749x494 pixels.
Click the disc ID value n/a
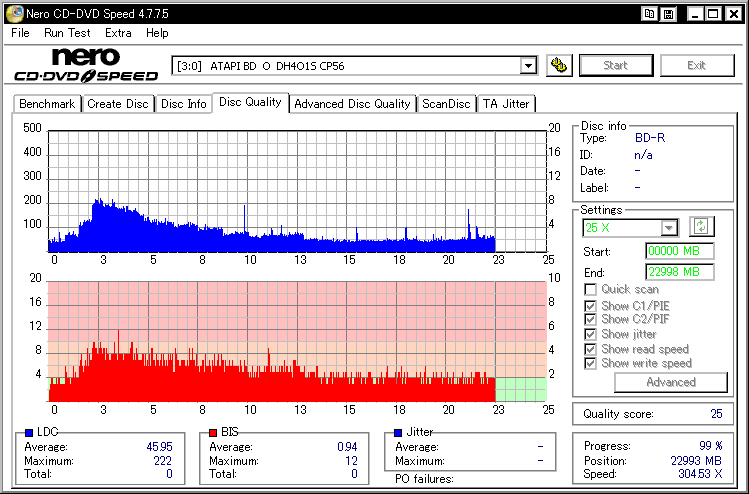point(643,155)
